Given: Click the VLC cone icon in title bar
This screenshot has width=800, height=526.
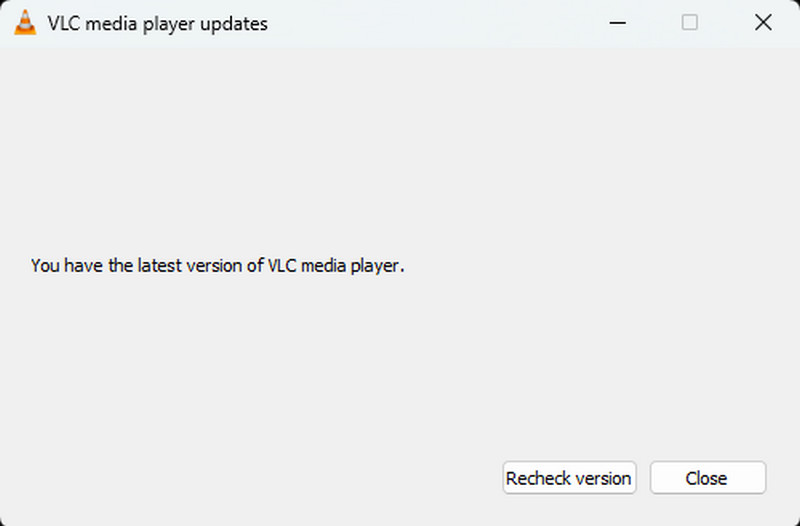Looking at the screenshot, I should click(25, 23).
